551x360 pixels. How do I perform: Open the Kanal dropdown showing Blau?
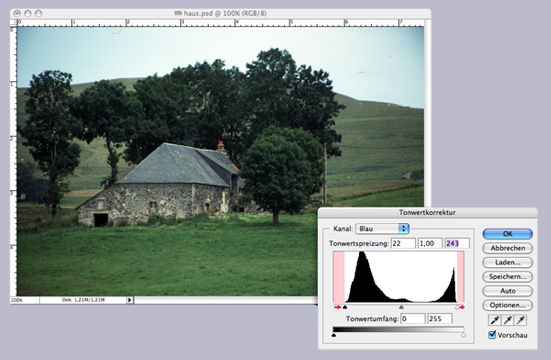382,229
